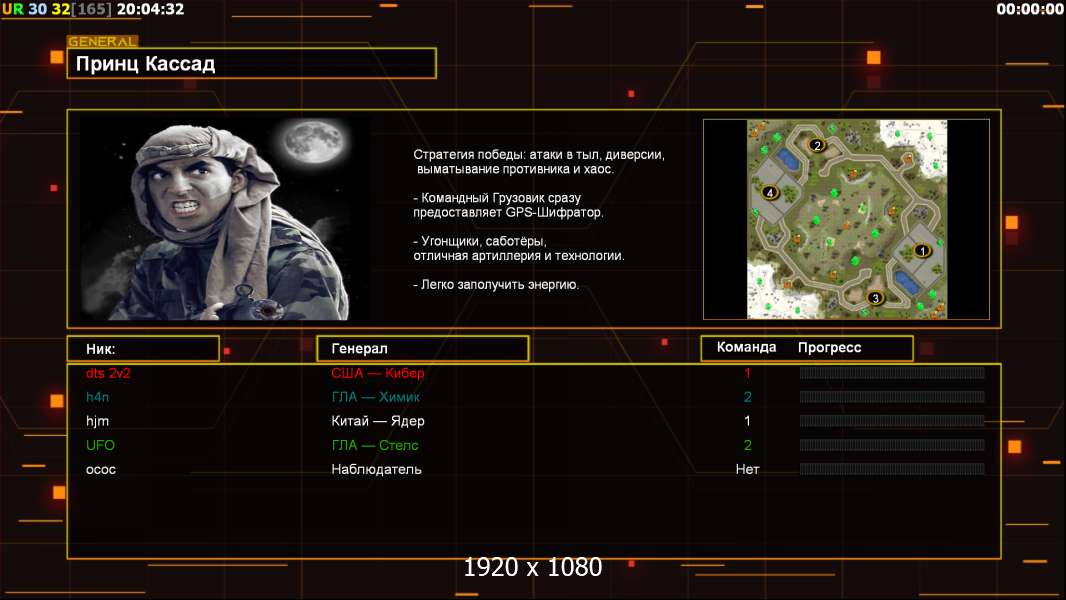Select player nickname hjm
The width and height of the screenshot is (1066, 600).
pos(97,421)
